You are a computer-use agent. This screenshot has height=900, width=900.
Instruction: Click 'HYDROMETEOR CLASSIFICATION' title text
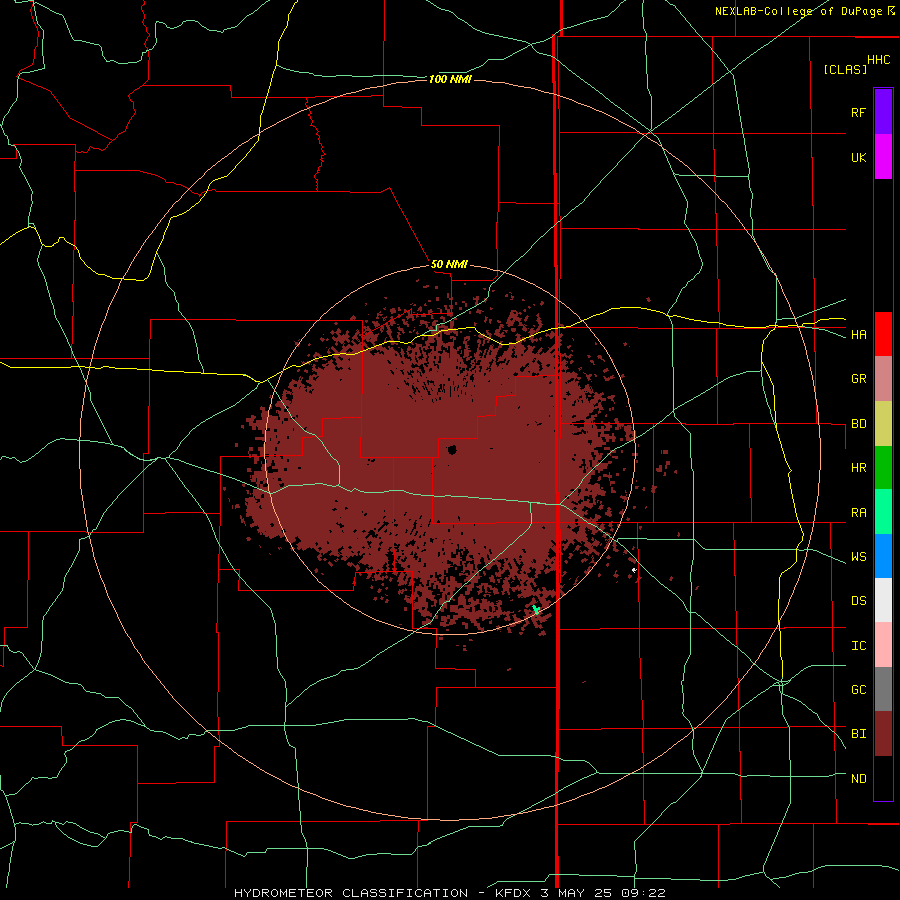tap(351, 893)
